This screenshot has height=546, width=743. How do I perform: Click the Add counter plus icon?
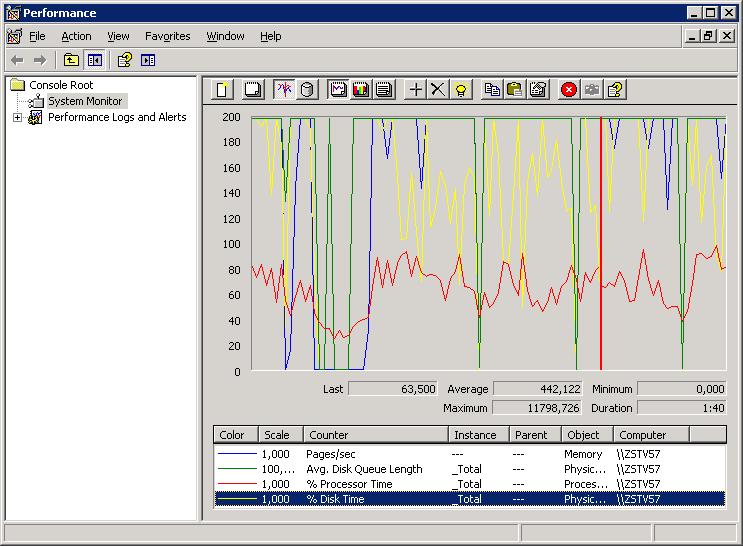coord(416,90)
